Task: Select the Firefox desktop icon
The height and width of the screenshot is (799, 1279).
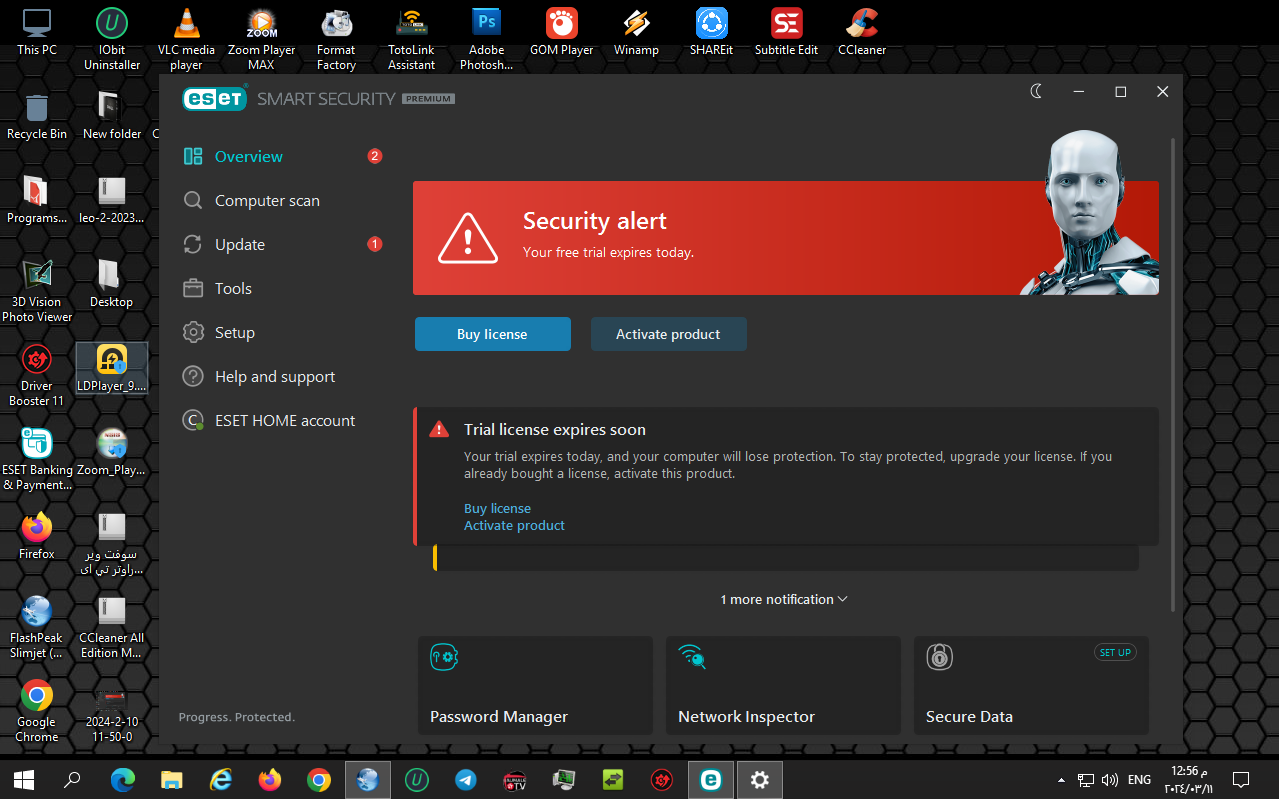Action: pyautogui.click(x=37, y=536)
